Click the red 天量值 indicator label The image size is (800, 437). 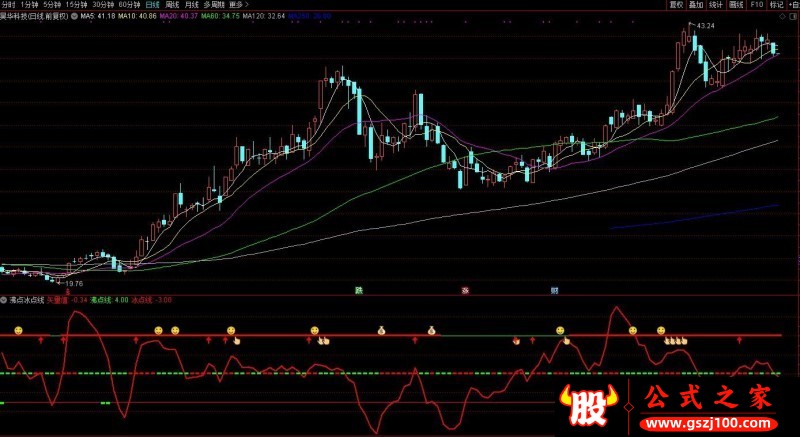(67, 300)
